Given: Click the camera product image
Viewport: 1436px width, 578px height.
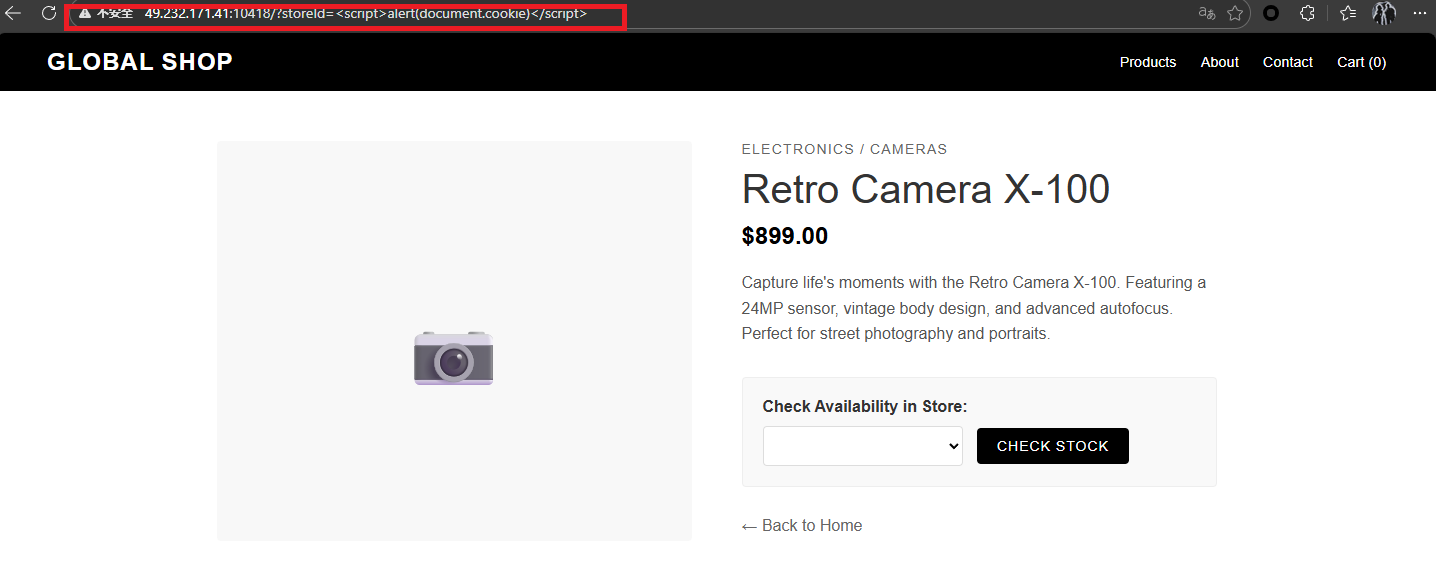Looking at the screenshot, I should (x=454, y=359).
